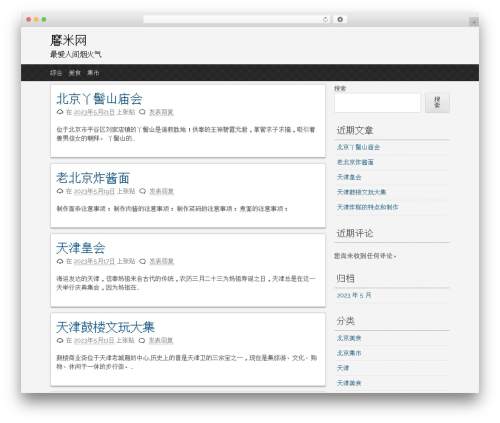Click the date 2023年5月11日 link
Viewport: 500px width, 423px height.
(x=94, y=340)
